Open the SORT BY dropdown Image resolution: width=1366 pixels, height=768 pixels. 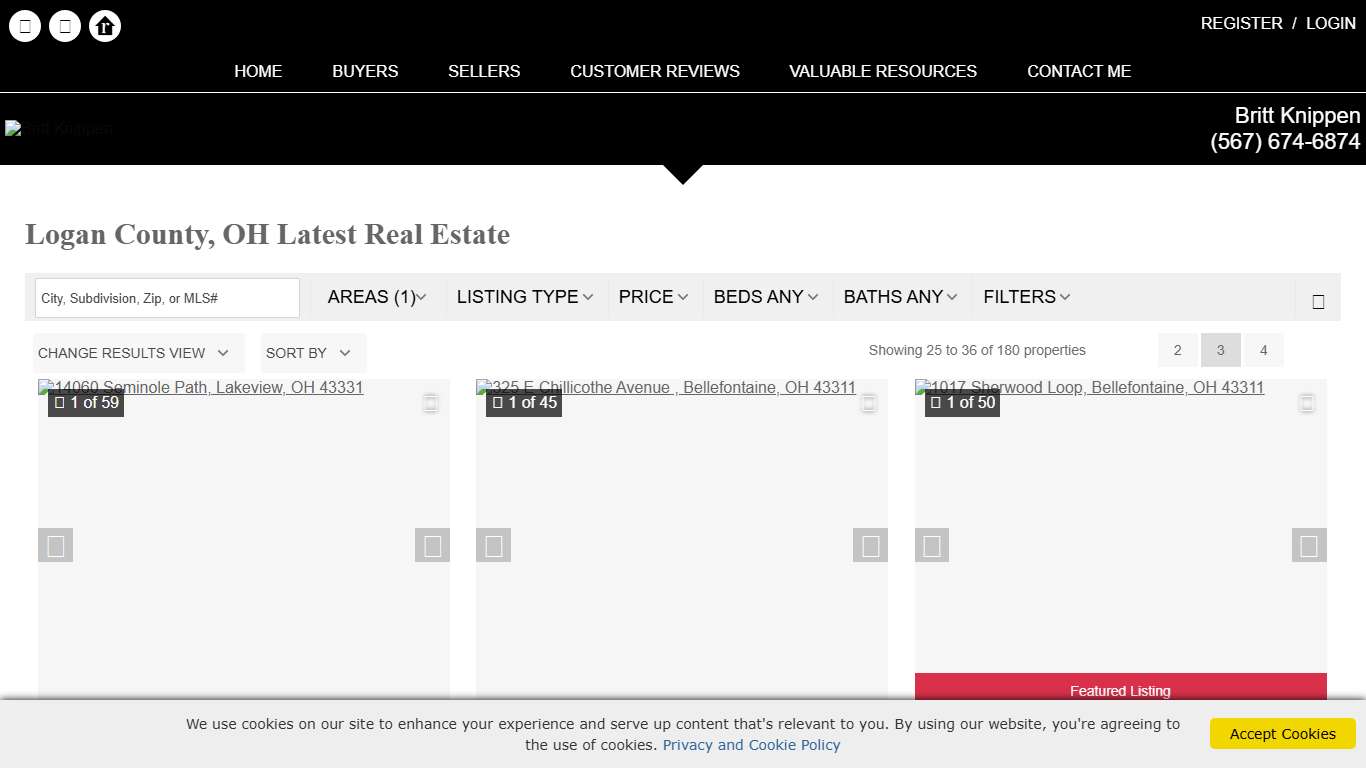(311, 352)
